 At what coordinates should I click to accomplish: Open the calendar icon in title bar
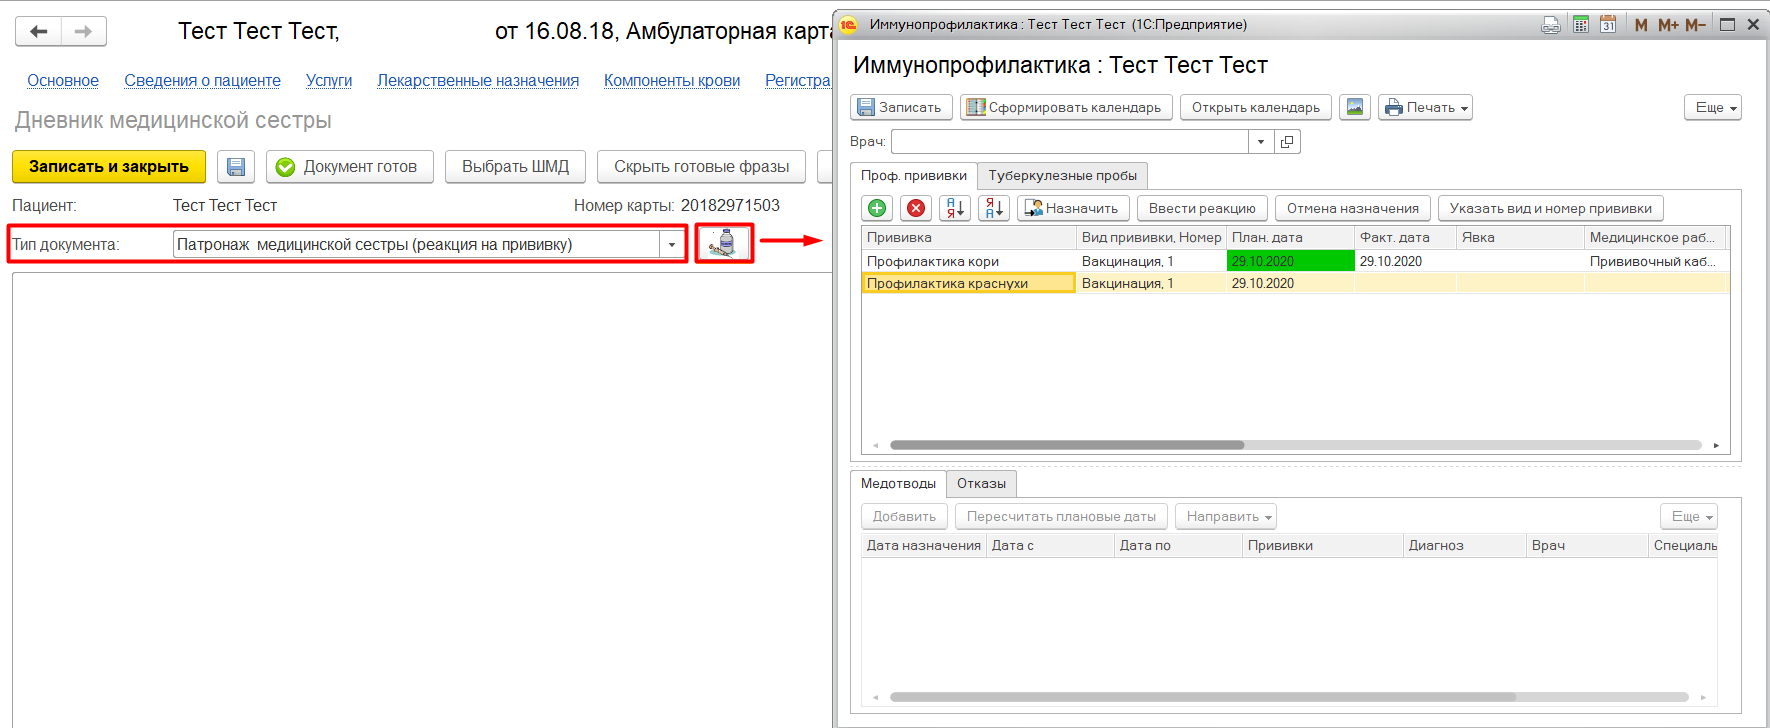point(1608,25)
